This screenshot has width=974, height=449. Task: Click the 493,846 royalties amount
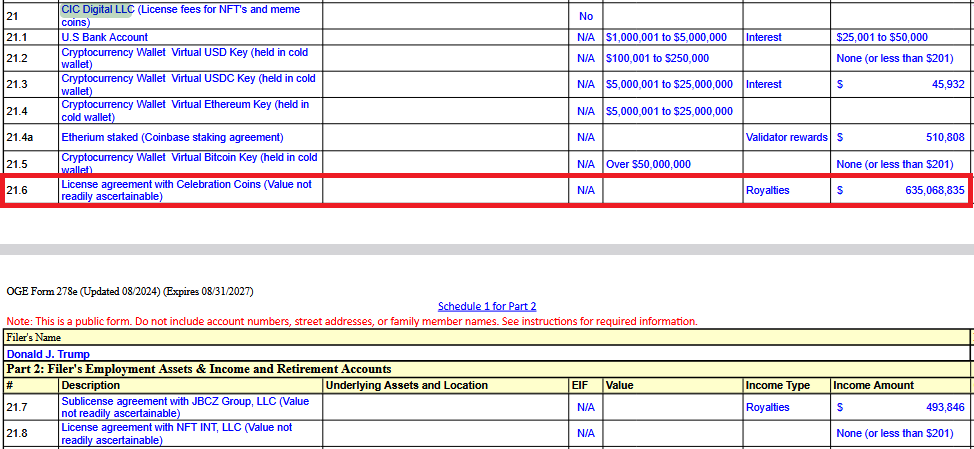945,407
